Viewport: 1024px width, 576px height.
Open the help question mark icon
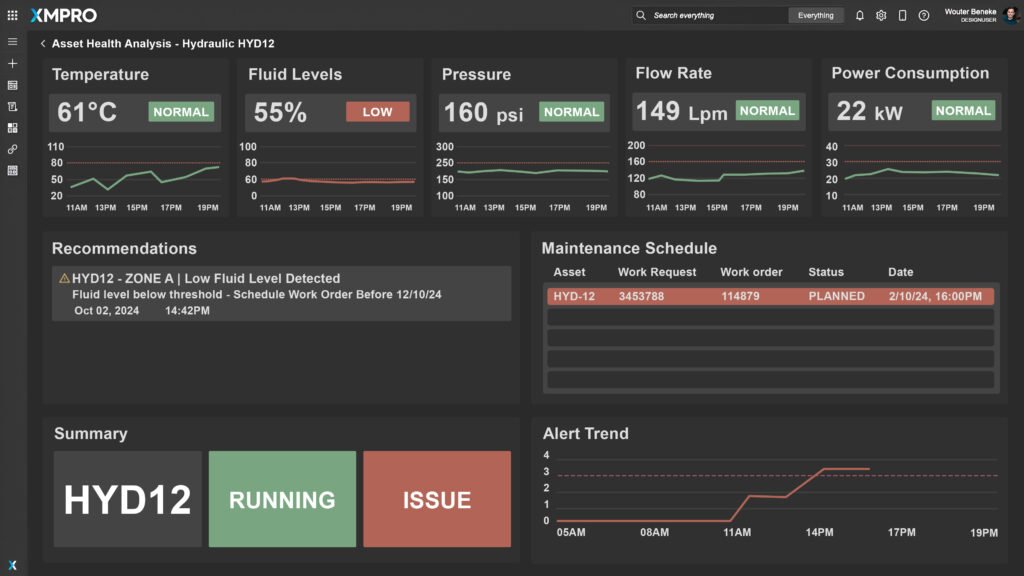pyautogui.click(x=924, y=15)
